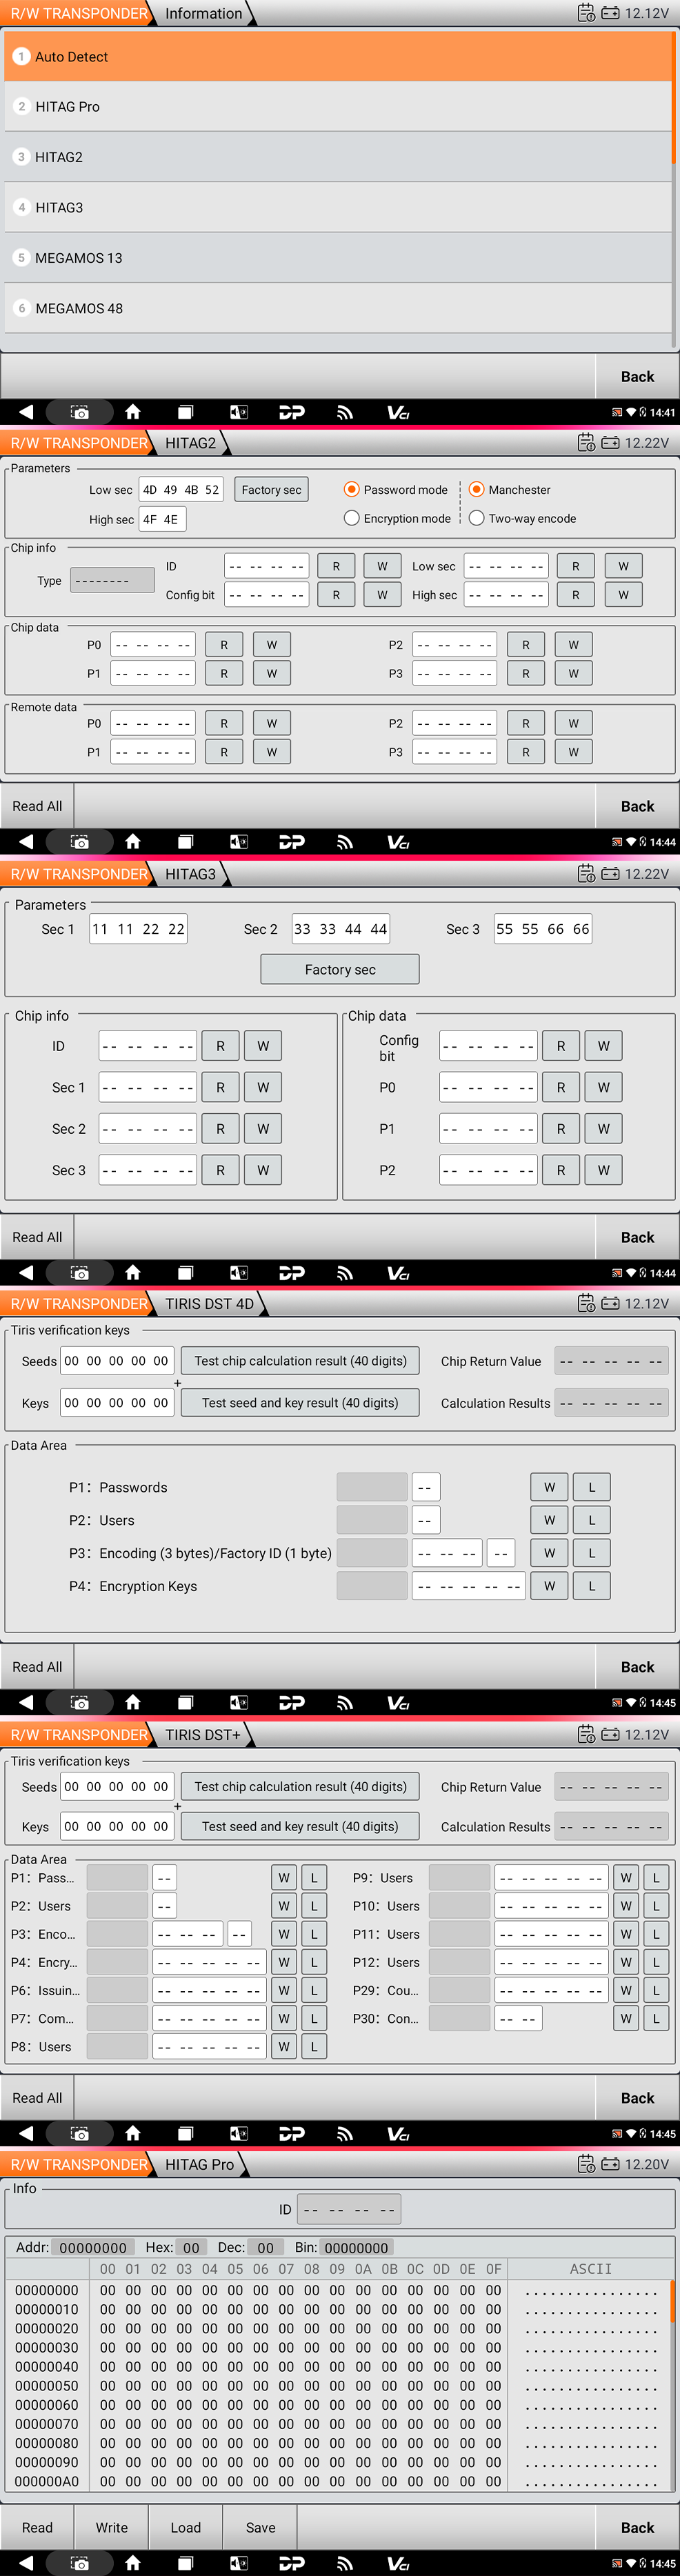This screenshot has height=2576, width=680.
Task: Click Factory sec button on the HITAG2 screen
Action: click(x=271, y=490)
